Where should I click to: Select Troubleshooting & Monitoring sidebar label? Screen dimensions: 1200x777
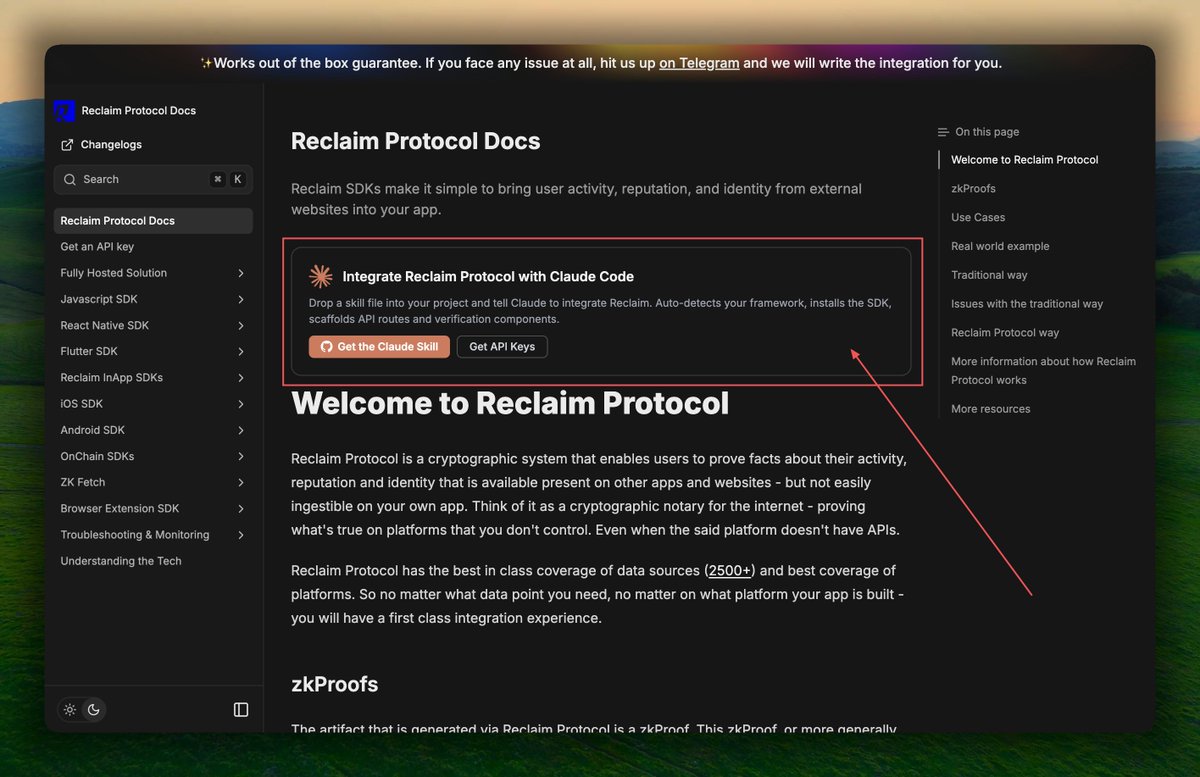pos(135,535)
